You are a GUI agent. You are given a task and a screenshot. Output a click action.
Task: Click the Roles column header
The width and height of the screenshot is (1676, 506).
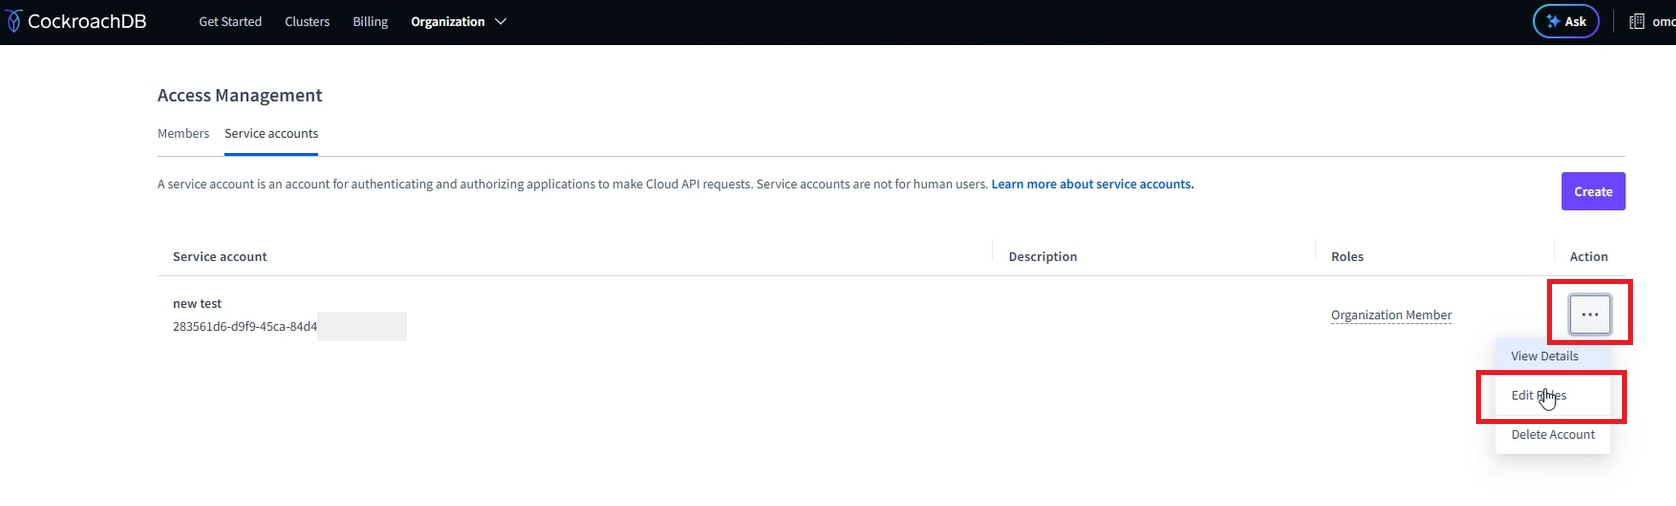(1347, 256)
